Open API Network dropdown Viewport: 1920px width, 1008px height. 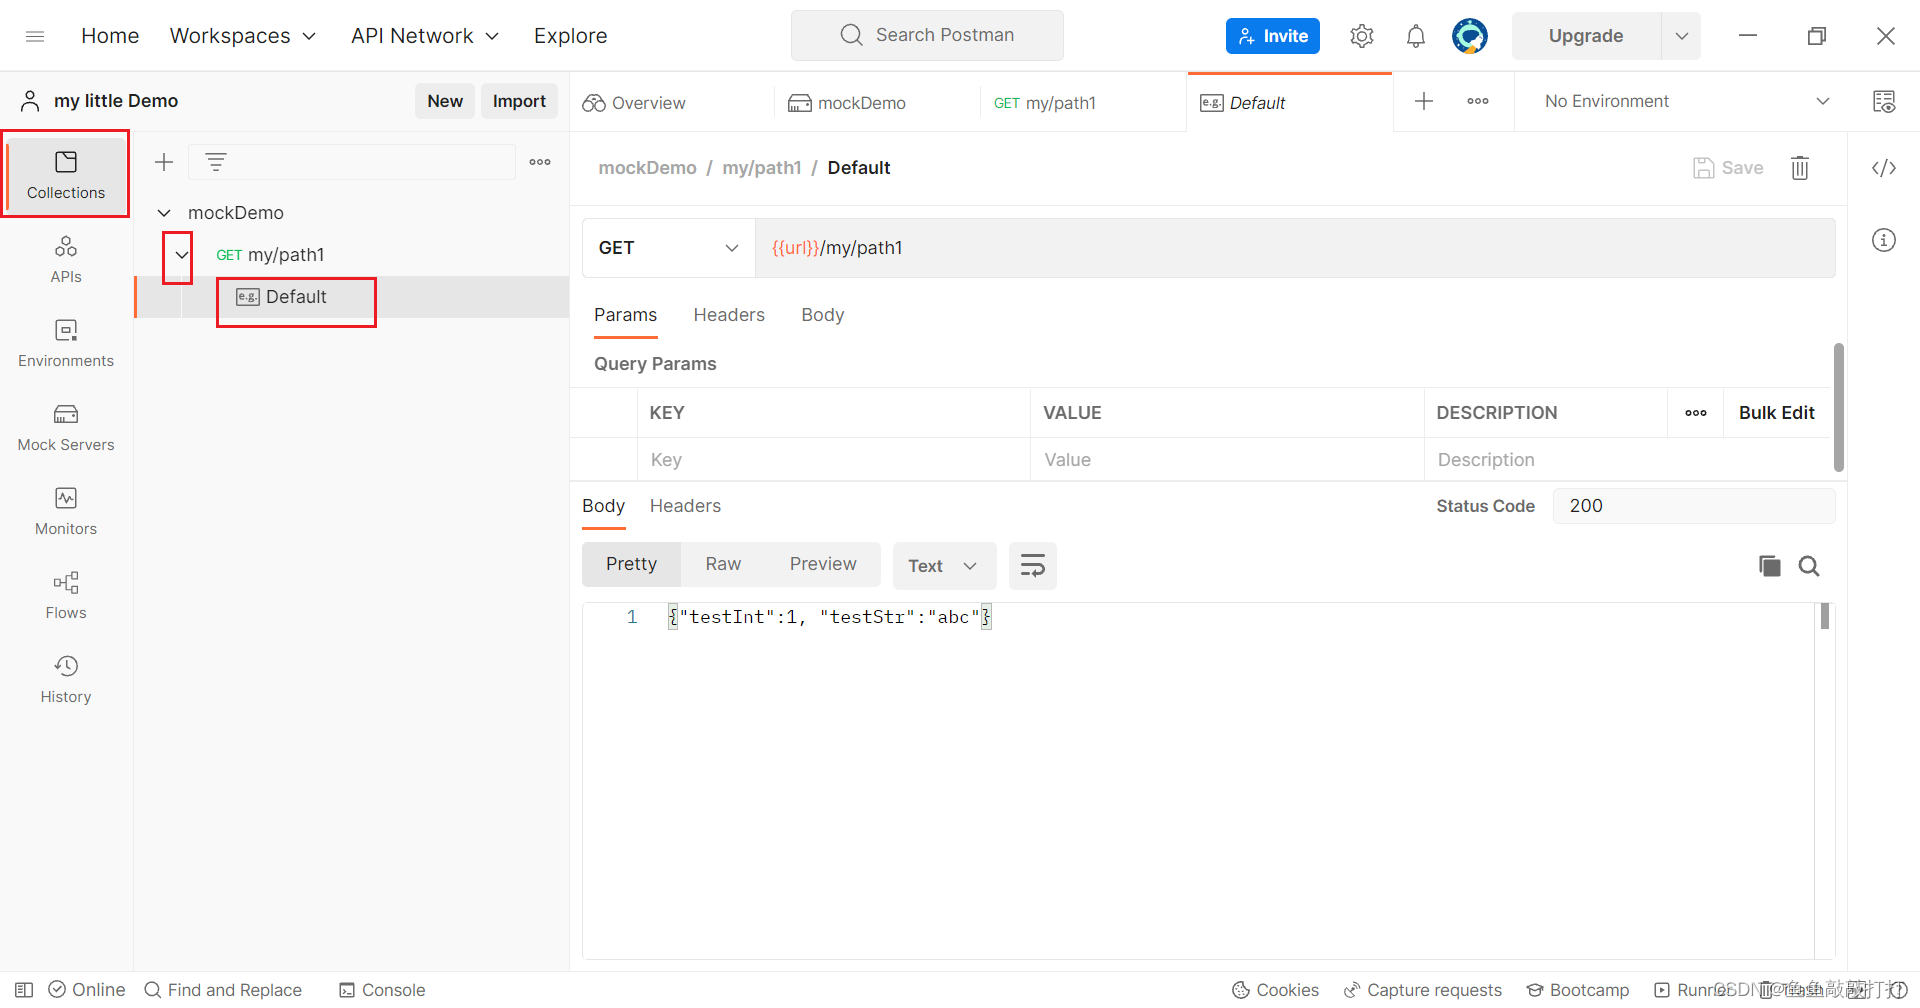pos(425,36)
